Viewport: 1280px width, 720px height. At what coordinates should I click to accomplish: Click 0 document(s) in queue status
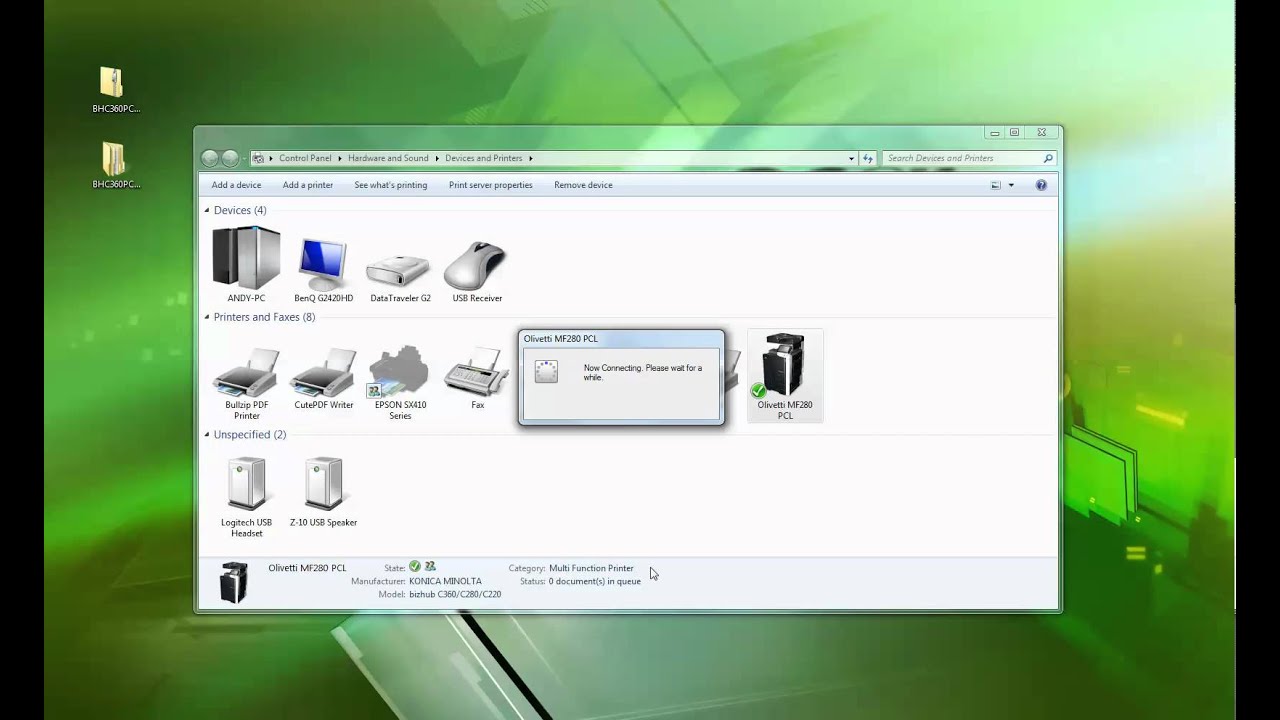pyautogui.click(x=594, y=581)
